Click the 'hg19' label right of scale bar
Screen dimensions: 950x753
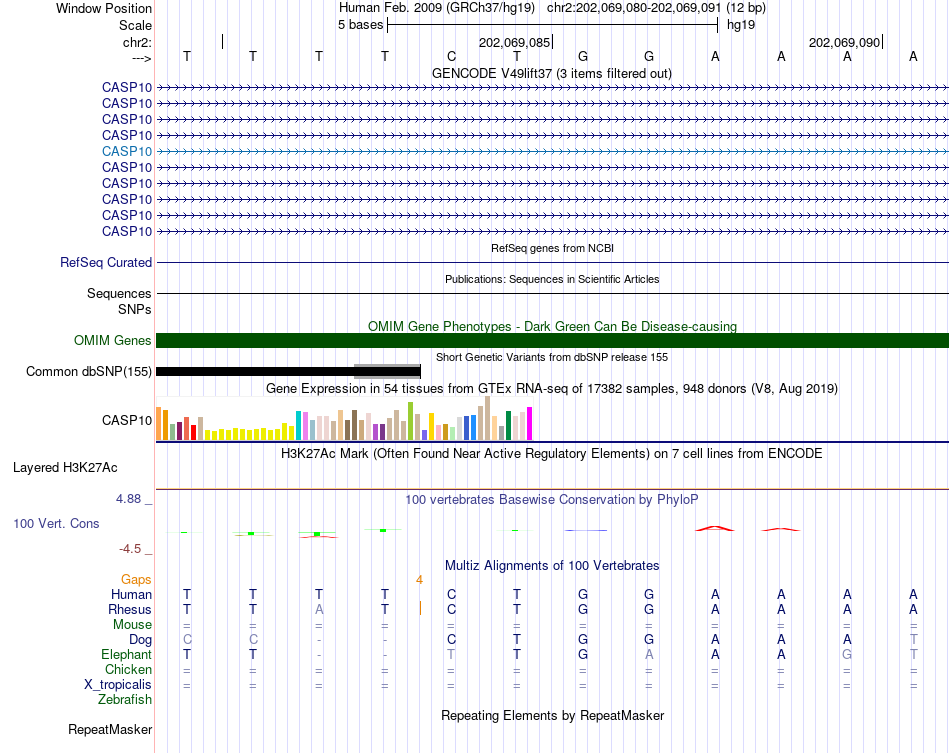741,25
